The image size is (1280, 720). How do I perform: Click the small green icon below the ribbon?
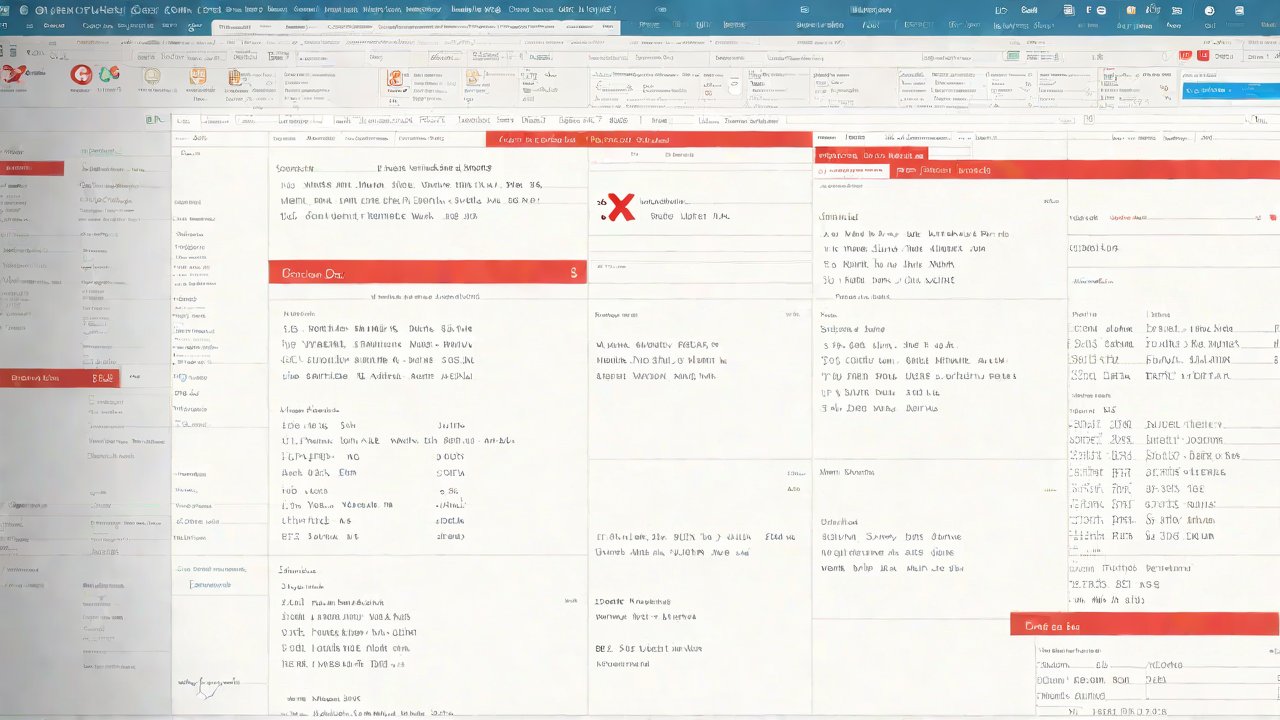point(153,119)
